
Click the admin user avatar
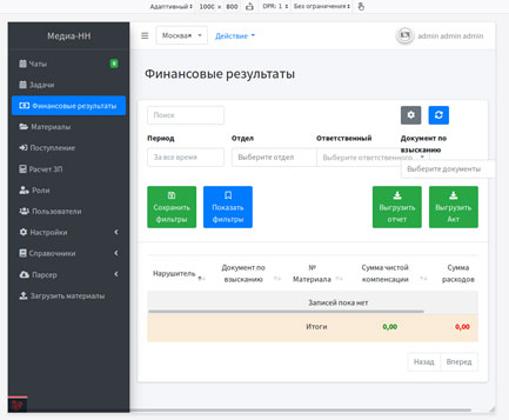405,35
